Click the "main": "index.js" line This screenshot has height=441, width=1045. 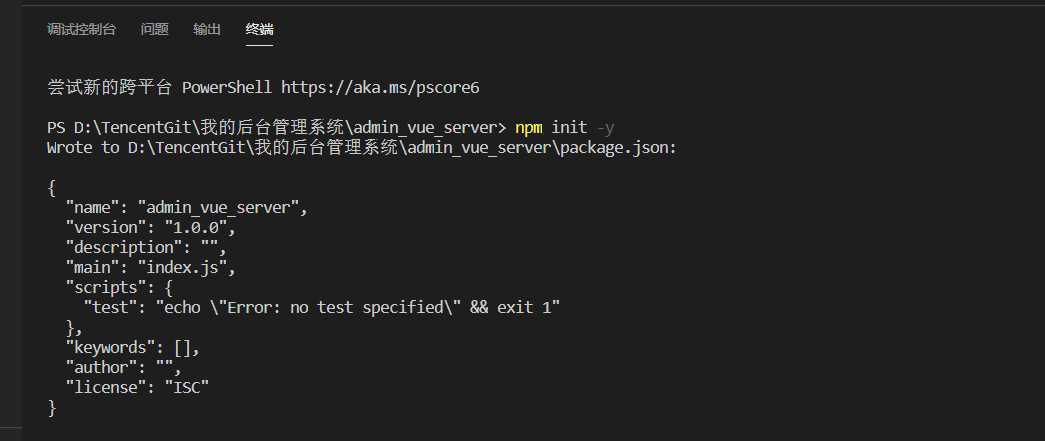tap(151, 267)
